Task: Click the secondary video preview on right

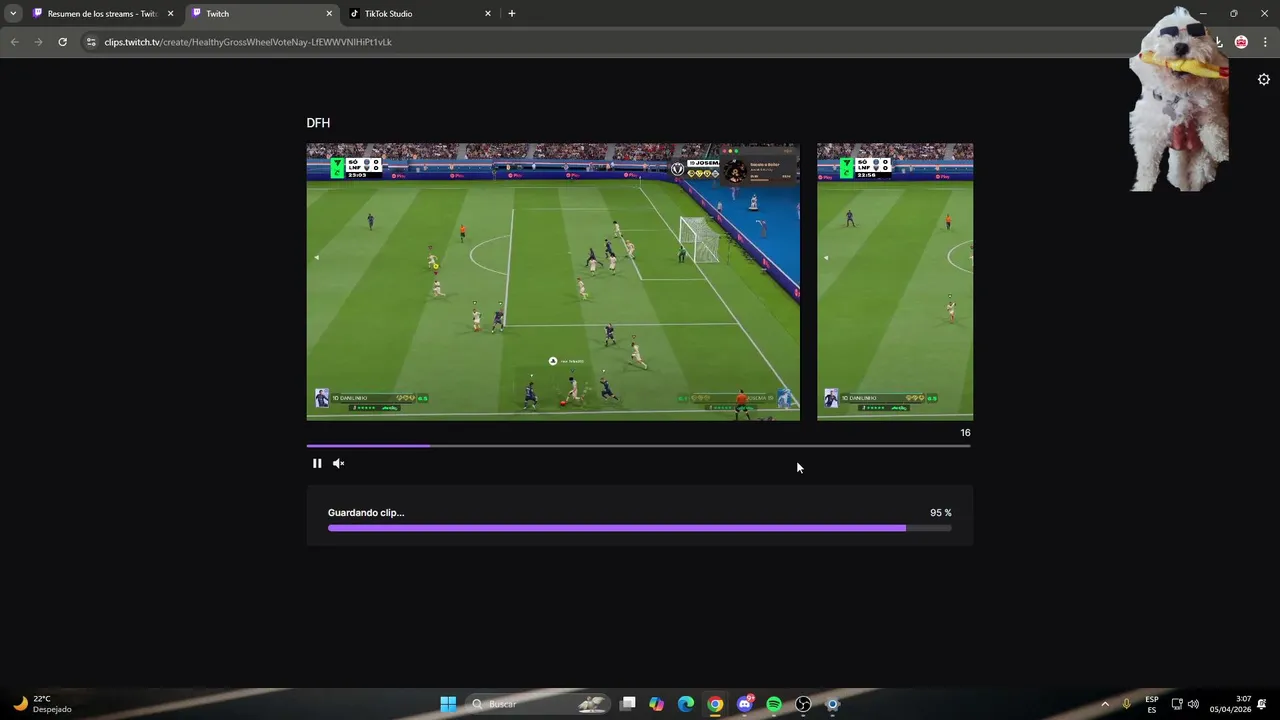Action: 895,281
